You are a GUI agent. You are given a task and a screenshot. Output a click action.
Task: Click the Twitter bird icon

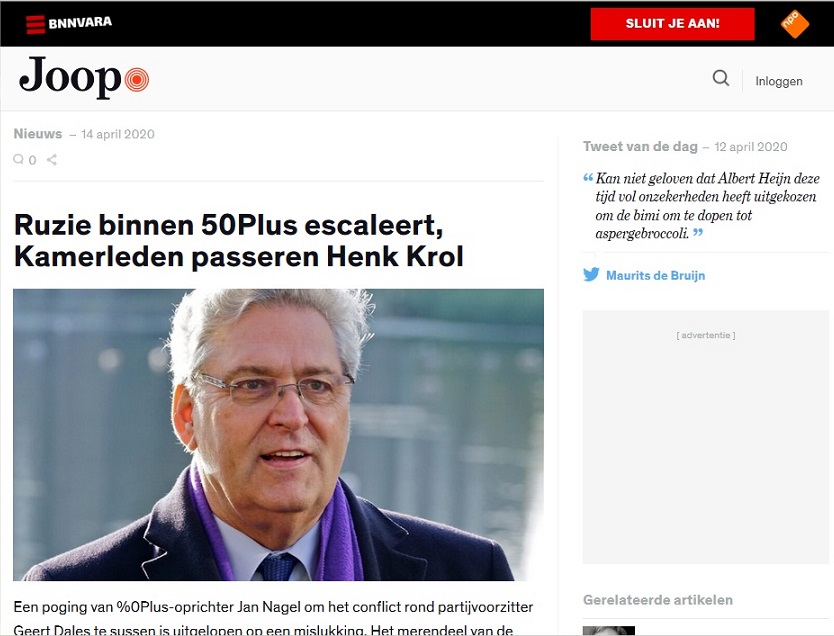tap(591, 274)
